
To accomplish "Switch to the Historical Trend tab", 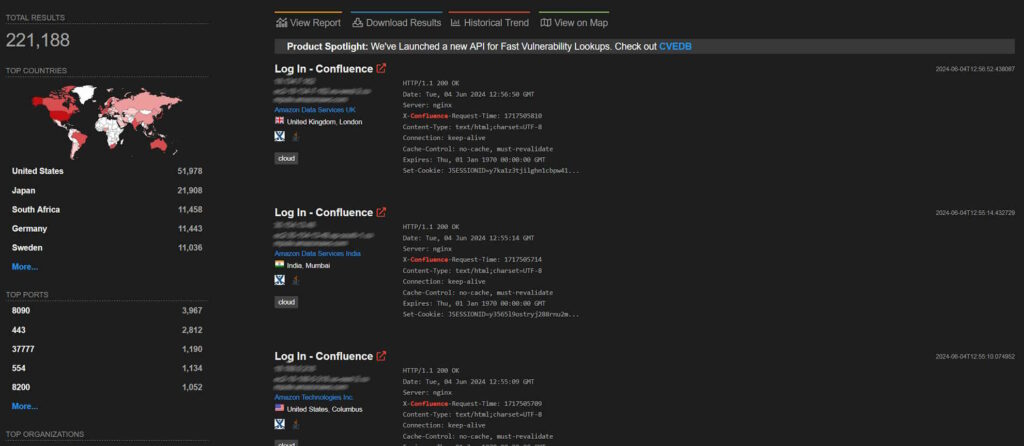I will (x=489, y=23).
